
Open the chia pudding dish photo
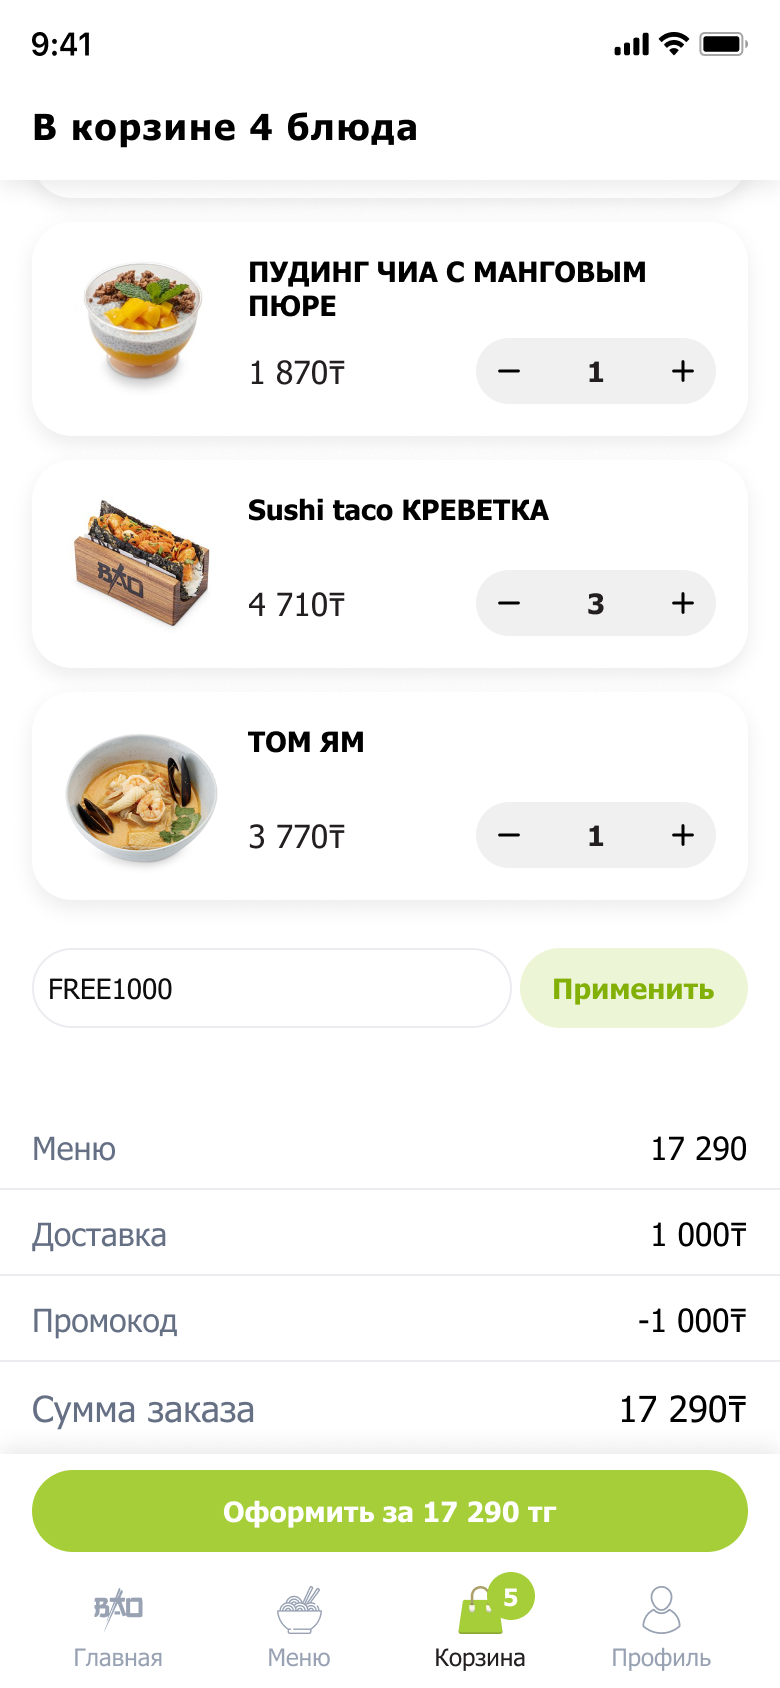coord(142,322)
